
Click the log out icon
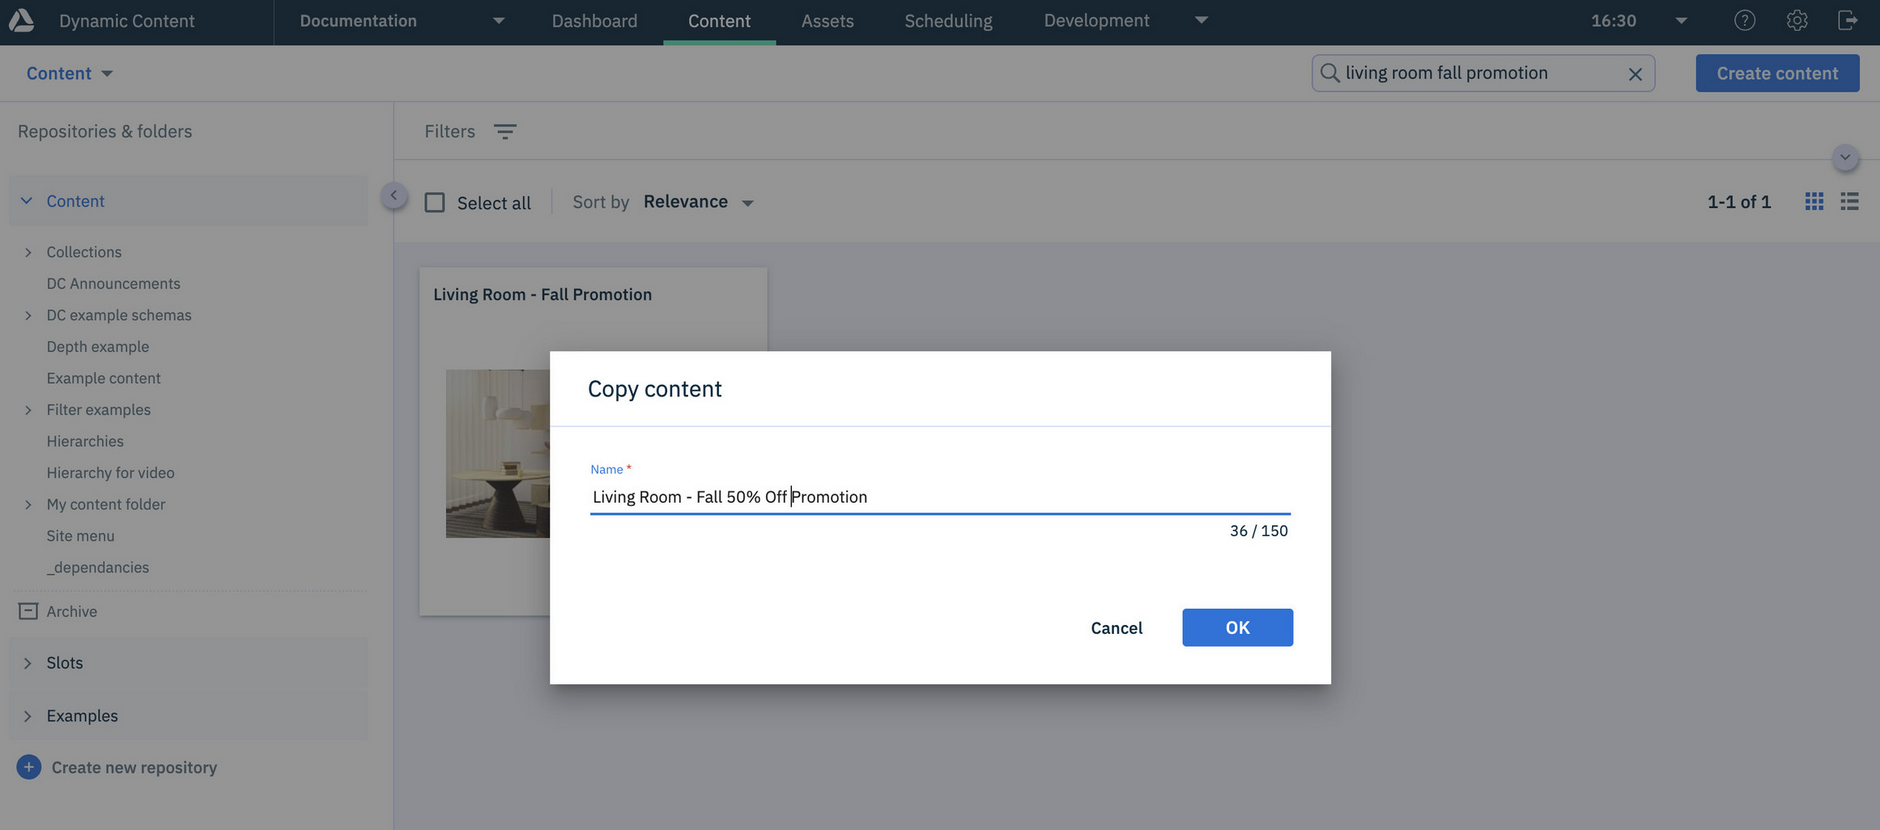tap(1848, 20)
